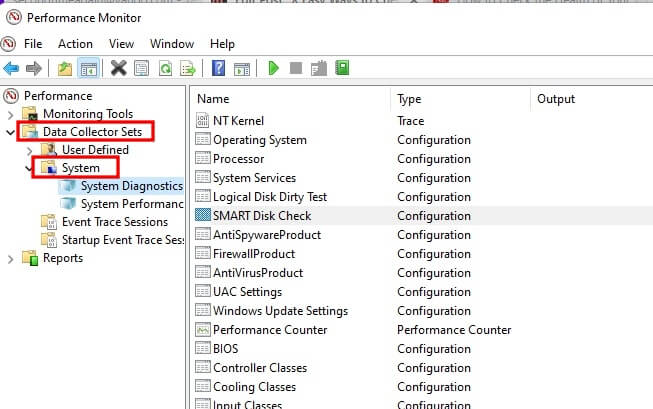653x409 pixels.
Task: Start the Data Collector Set green play icon
Action: (273, 68)
